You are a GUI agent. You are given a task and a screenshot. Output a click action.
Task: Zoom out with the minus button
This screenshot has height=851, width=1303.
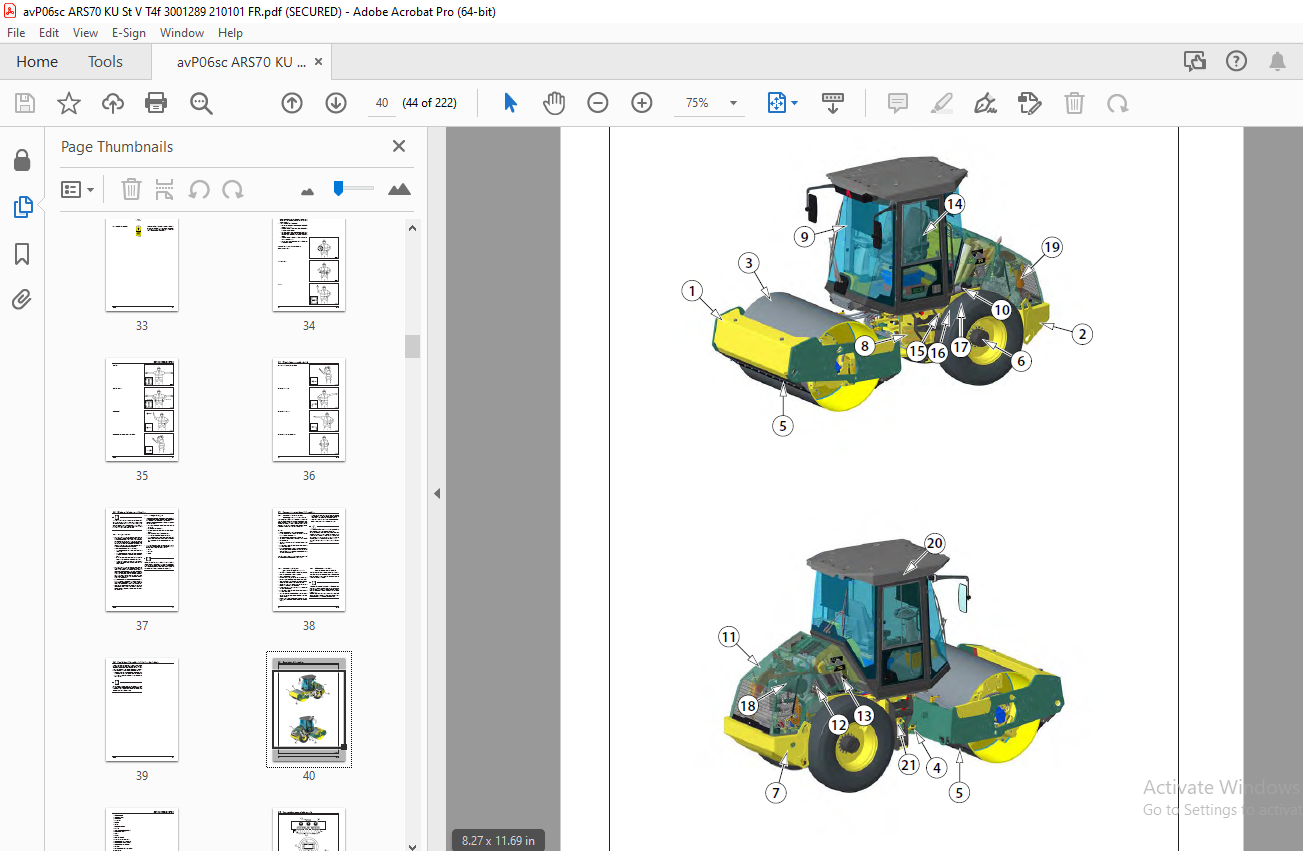598,103
